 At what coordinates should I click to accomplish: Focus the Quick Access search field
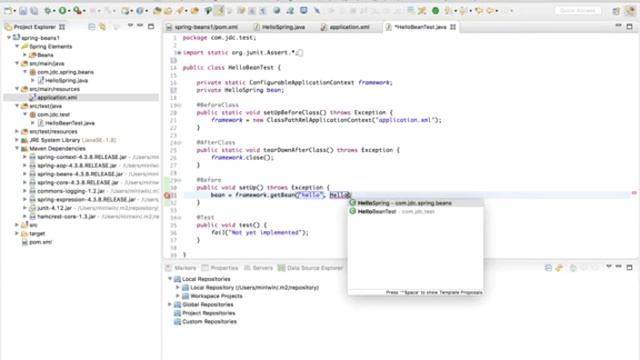(x=578, y=11)
